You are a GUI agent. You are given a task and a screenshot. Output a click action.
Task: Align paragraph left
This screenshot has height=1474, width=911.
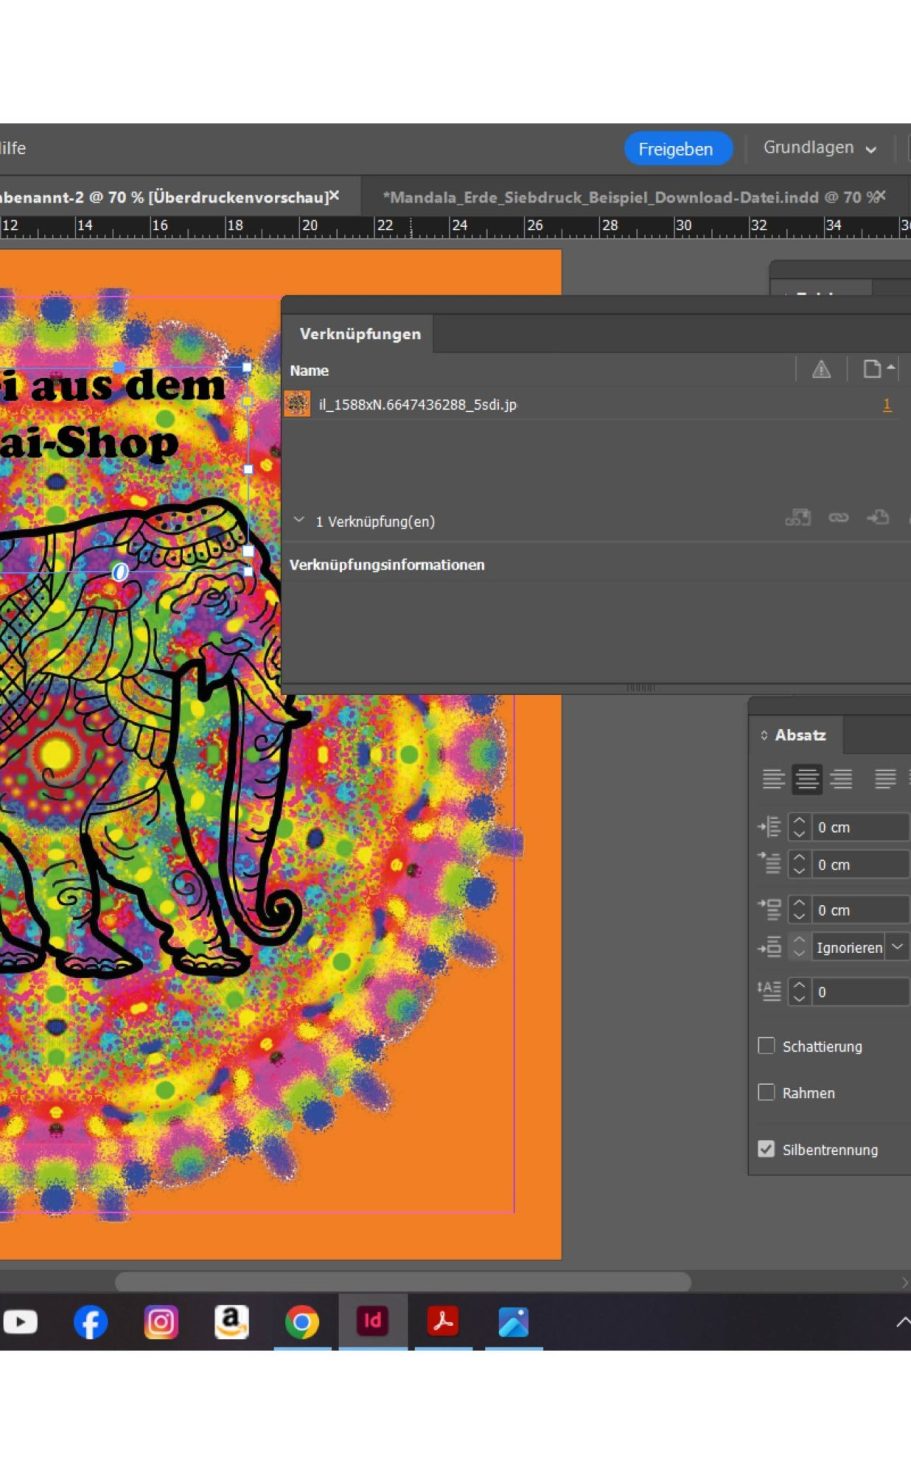click(x=773, y=779)
